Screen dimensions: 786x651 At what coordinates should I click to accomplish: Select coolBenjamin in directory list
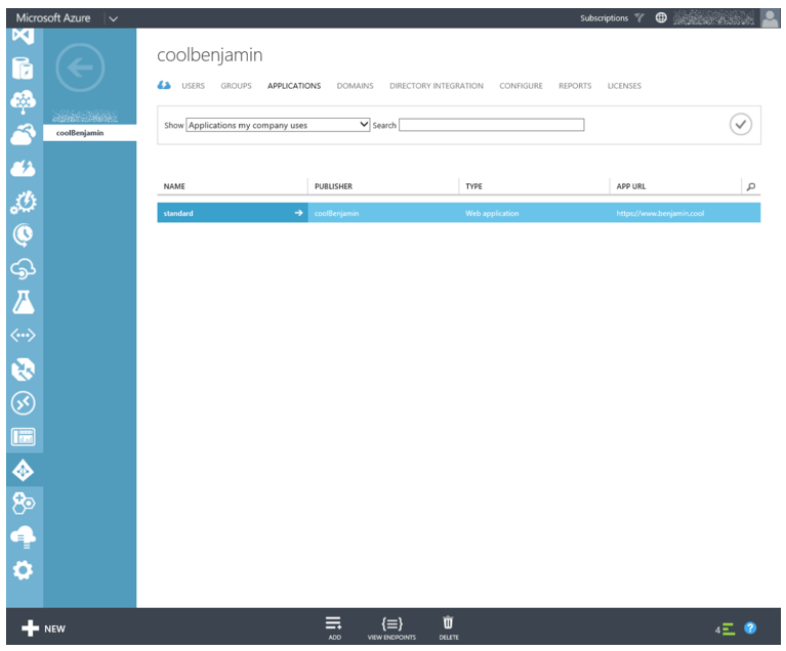(x=90, y=133)
